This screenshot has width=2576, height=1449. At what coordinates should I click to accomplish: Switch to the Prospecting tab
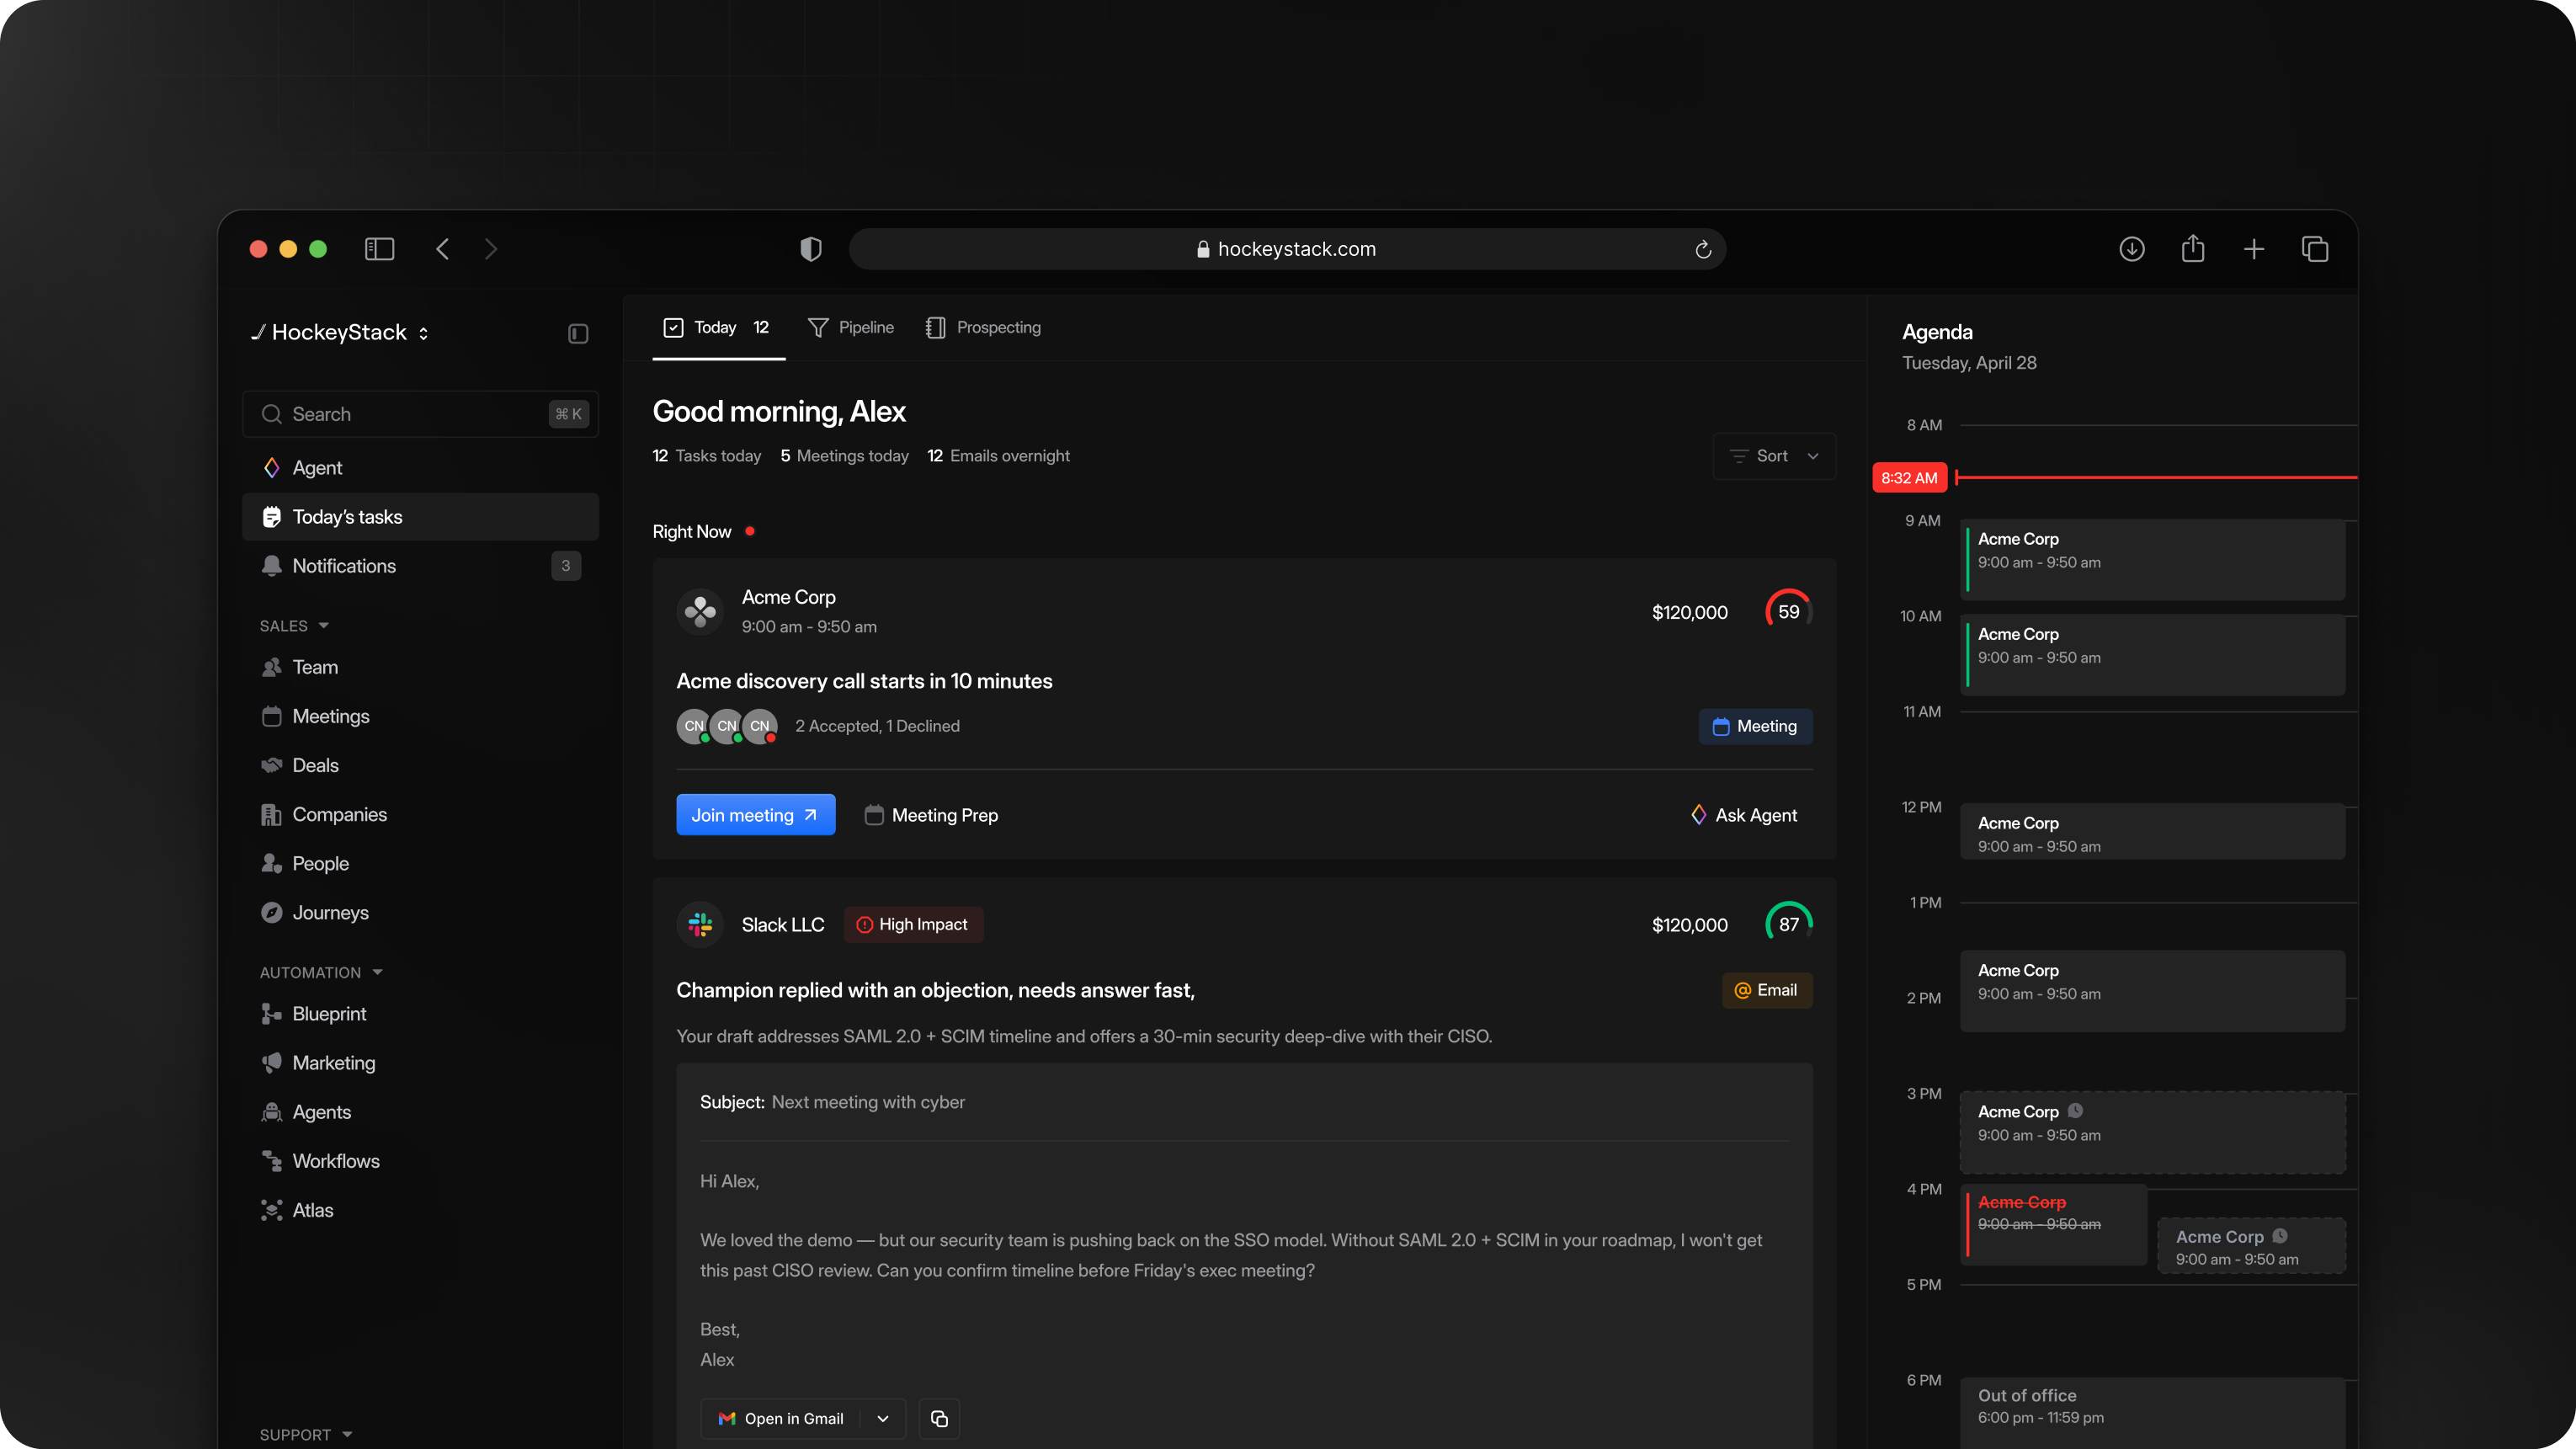pos(983,328)
